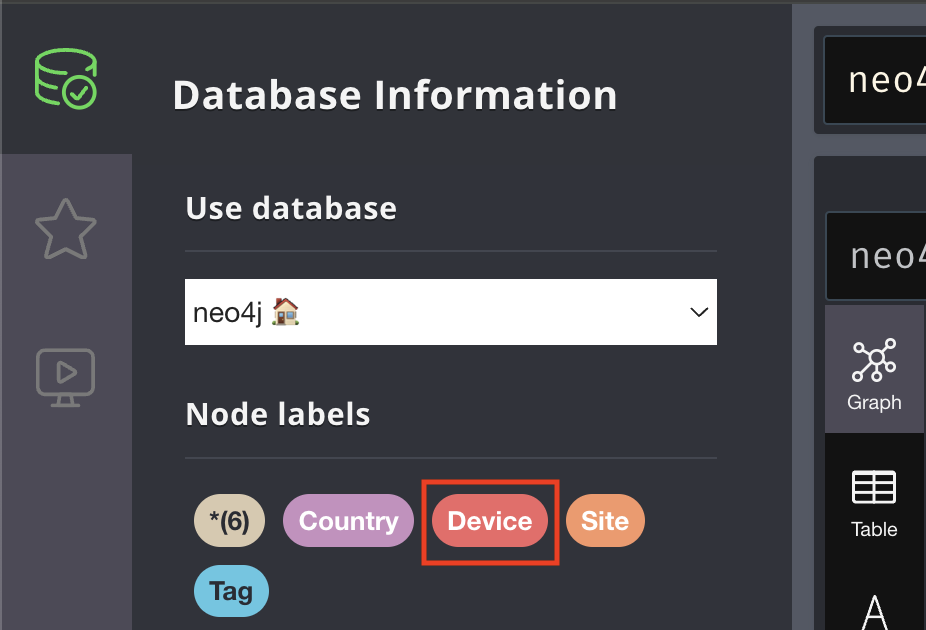Click the Tag node label pill
926x630 pixels.
(231, 591)
